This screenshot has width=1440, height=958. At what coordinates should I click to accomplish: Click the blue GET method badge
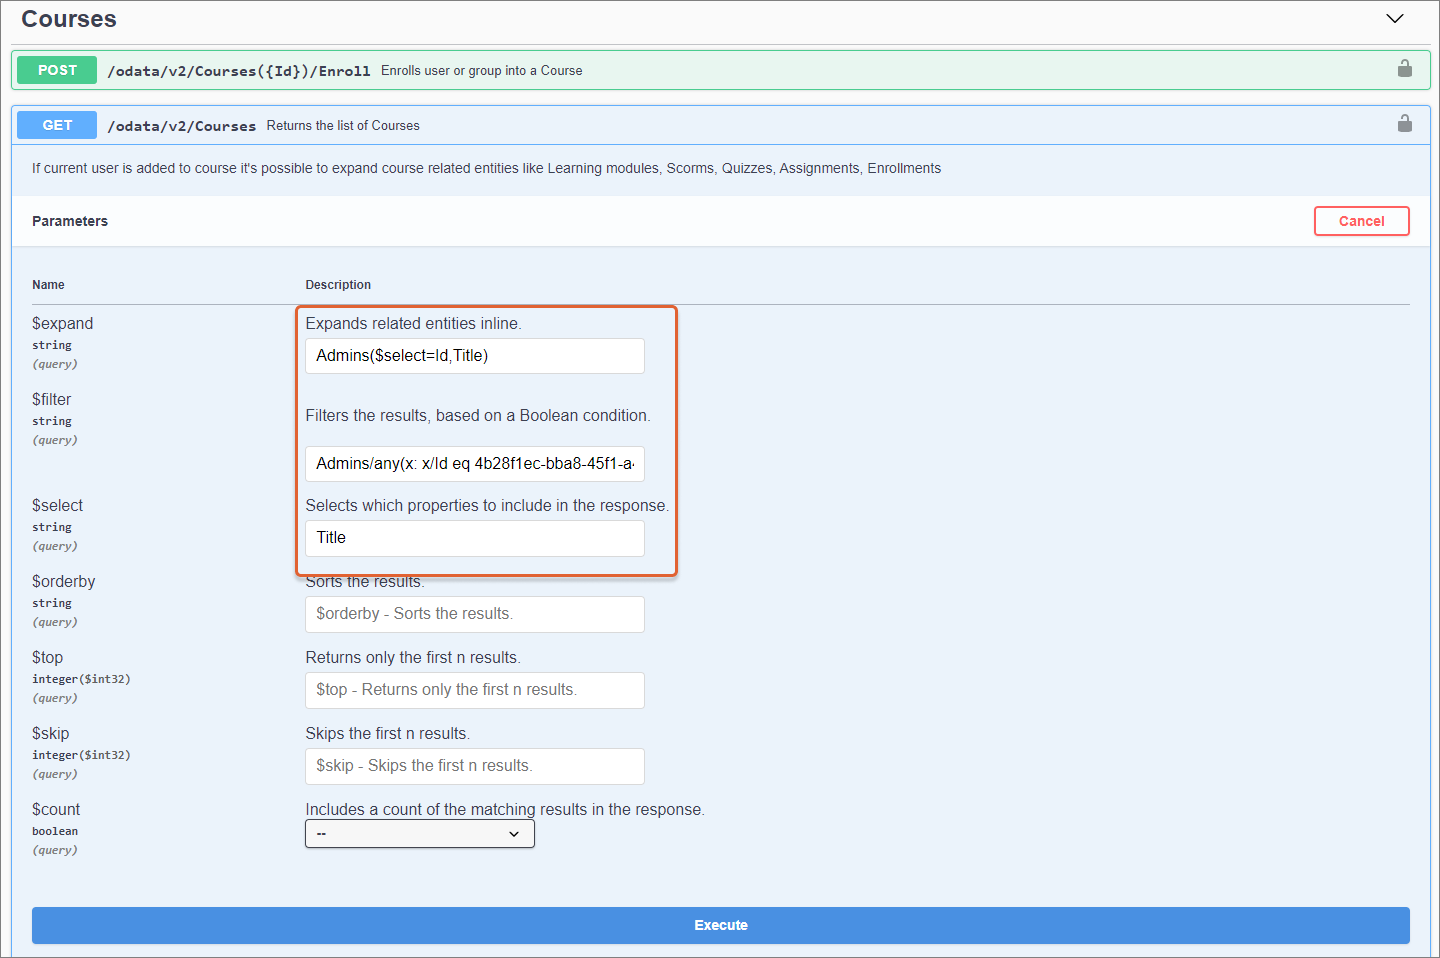[x=57, y=125]
